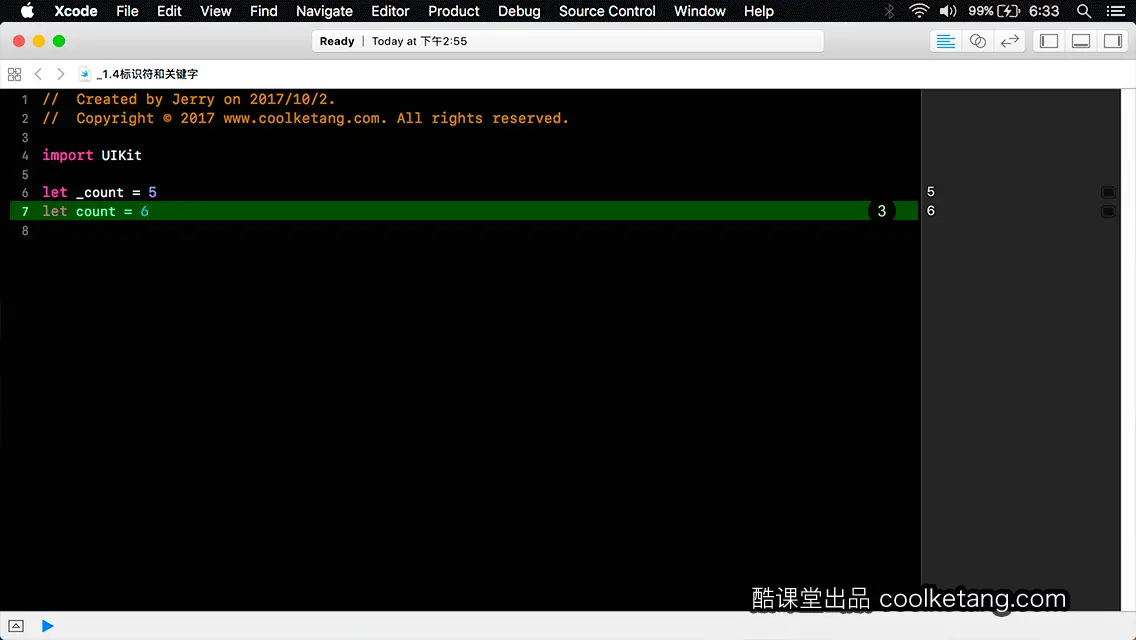Show the Assistant editor
This screenshot has height=640, width=1136.
coord(977,41)
